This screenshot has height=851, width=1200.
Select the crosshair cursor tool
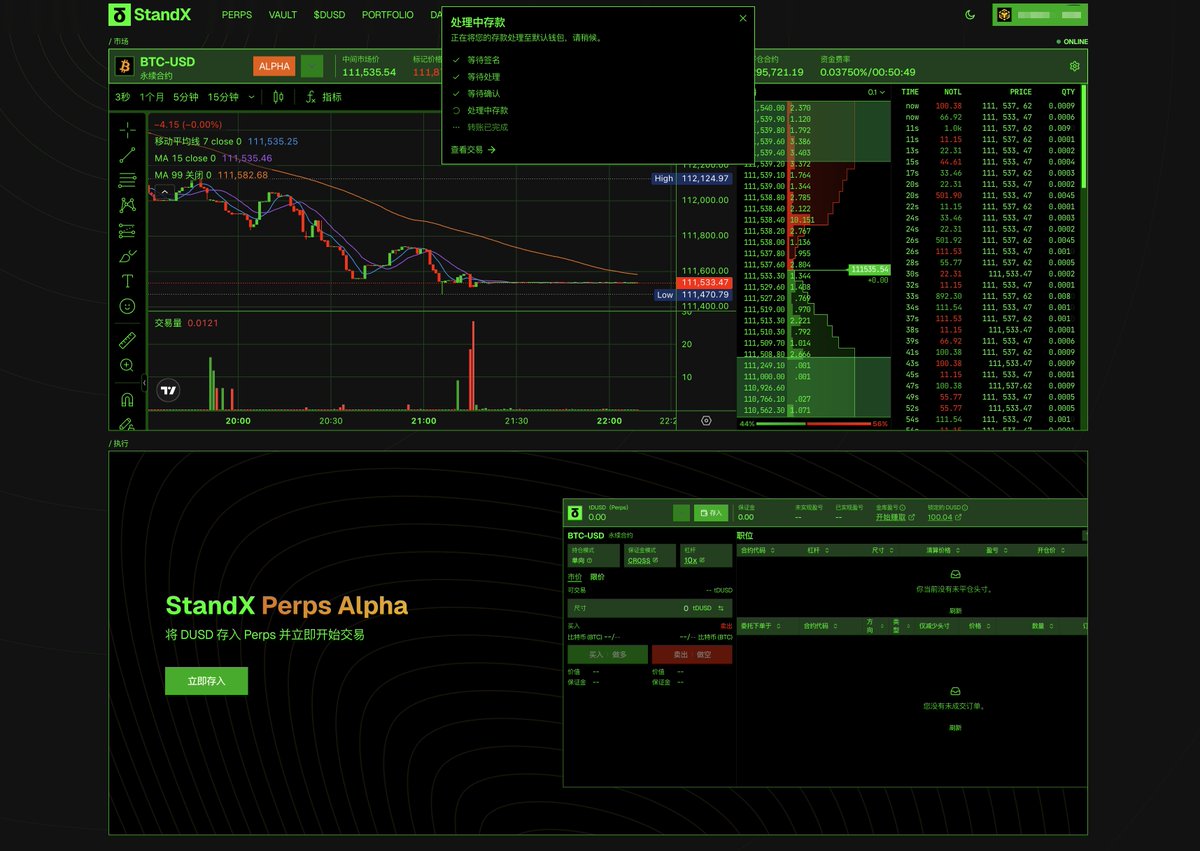point(127,130)
